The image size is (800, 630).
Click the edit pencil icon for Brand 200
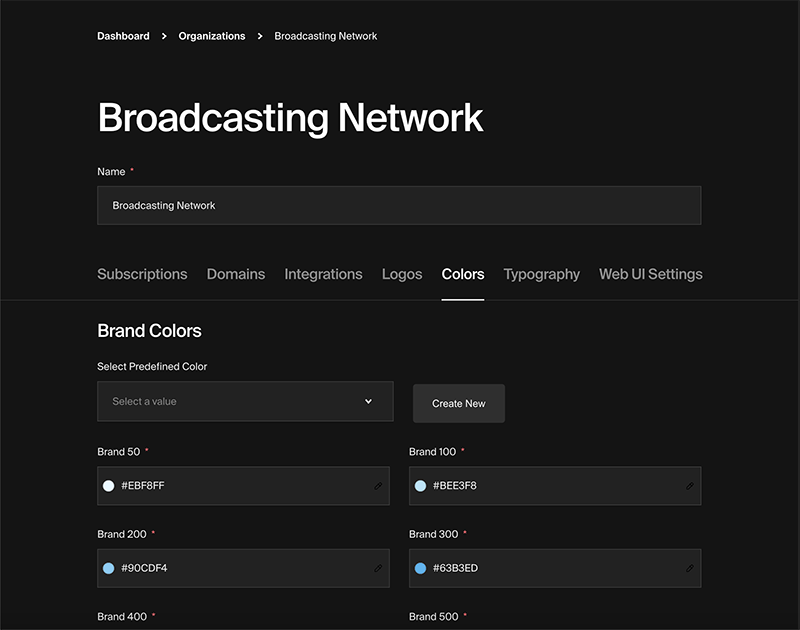point(378,568)
